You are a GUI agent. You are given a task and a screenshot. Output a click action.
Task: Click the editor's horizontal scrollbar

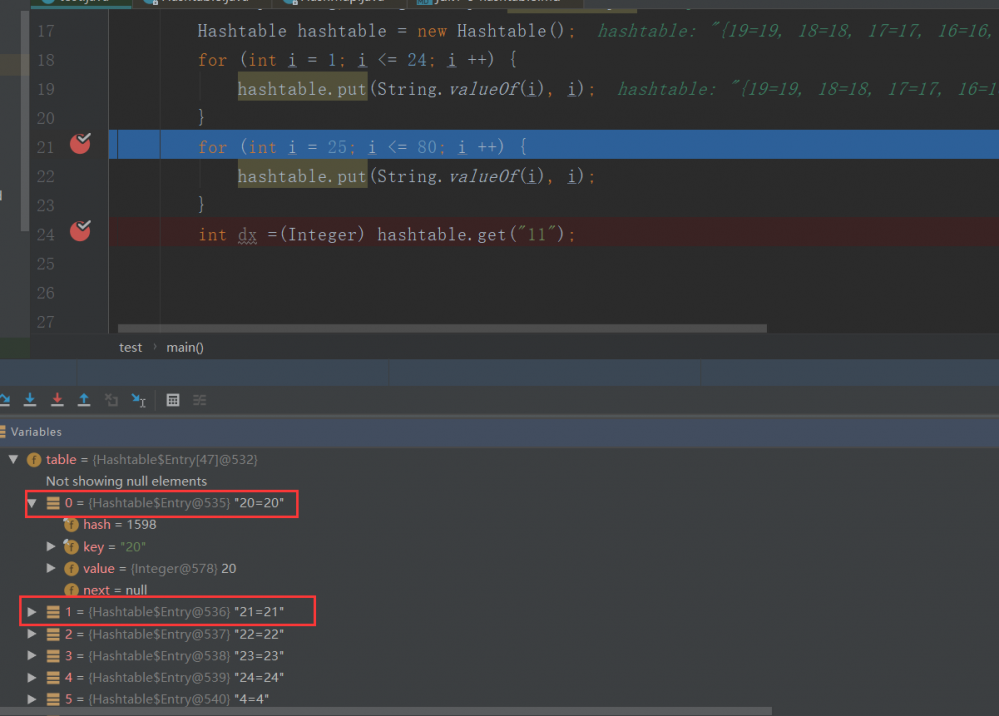[442, 328]
